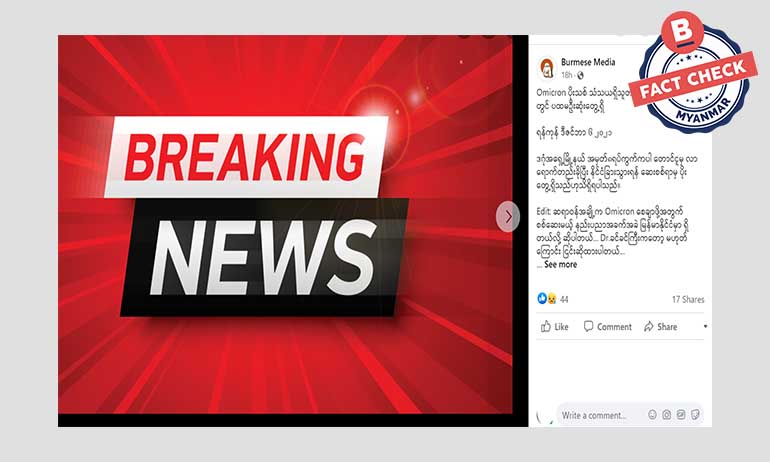Go to next photo with the arrow

click(508, 216)
